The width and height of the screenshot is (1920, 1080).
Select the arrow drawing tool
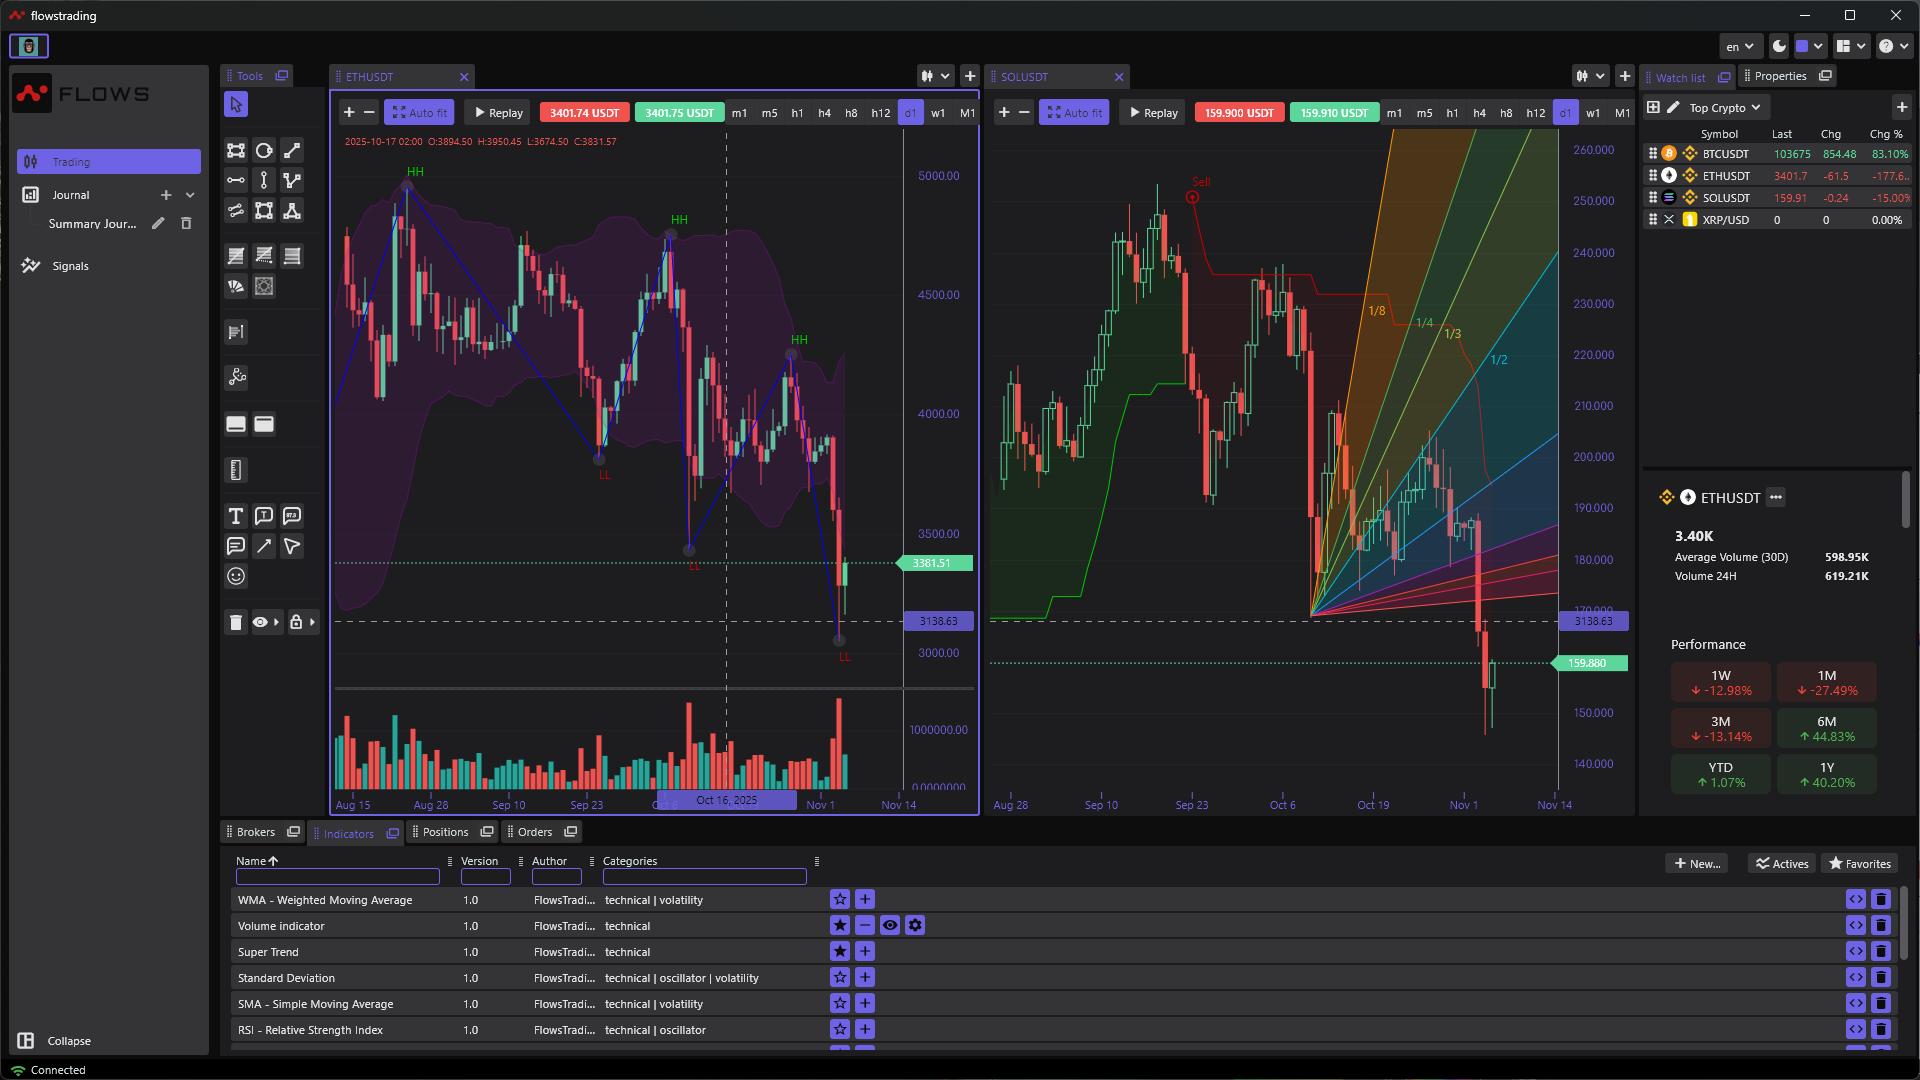pyautogui.click(x=264, y=546)
